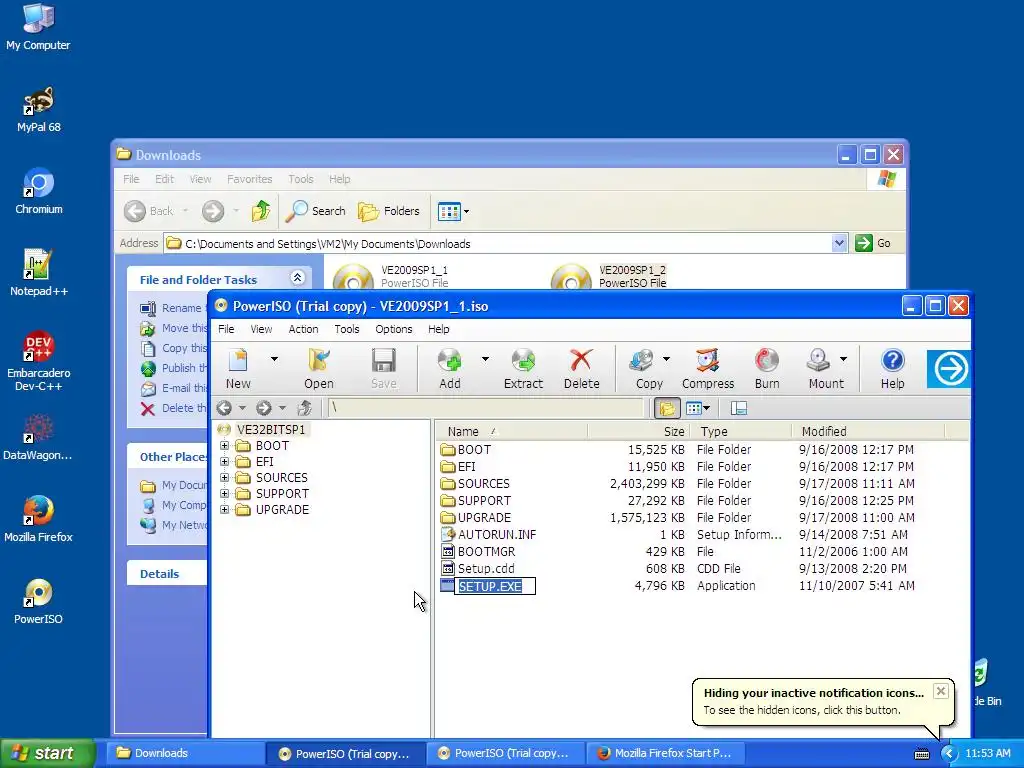1024x768 pixels.
Task: Click the MyPal 68 desktop icon
Action: pyautogui.click(x=39, y=109)
